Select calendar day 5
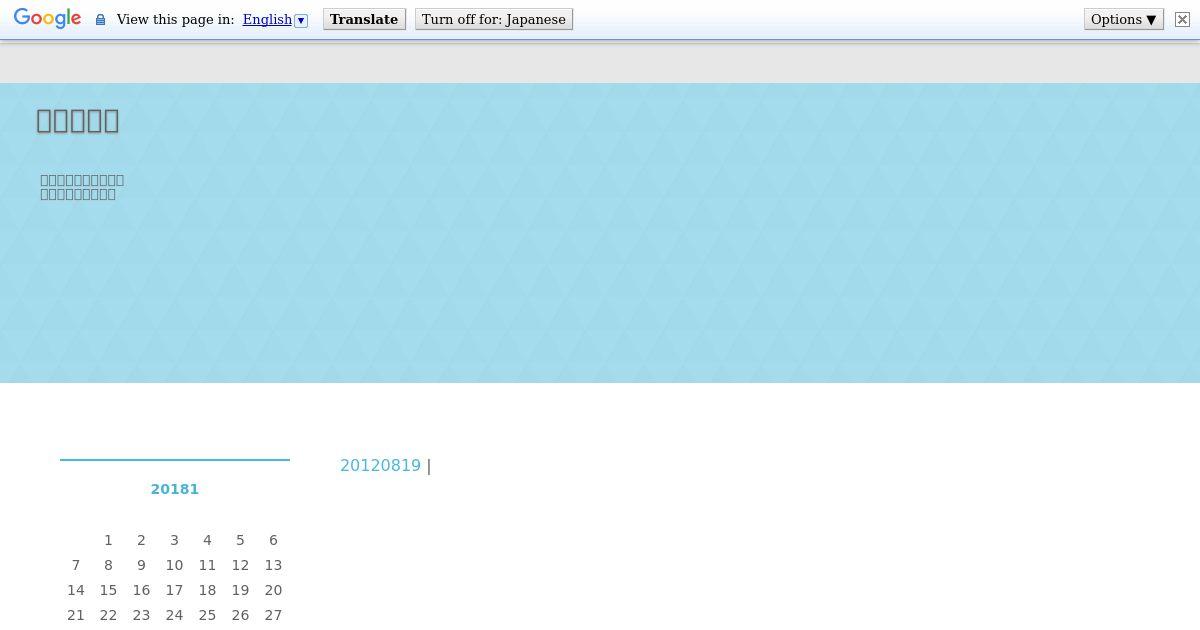The image size is (1200, 630). coord(240,540)
